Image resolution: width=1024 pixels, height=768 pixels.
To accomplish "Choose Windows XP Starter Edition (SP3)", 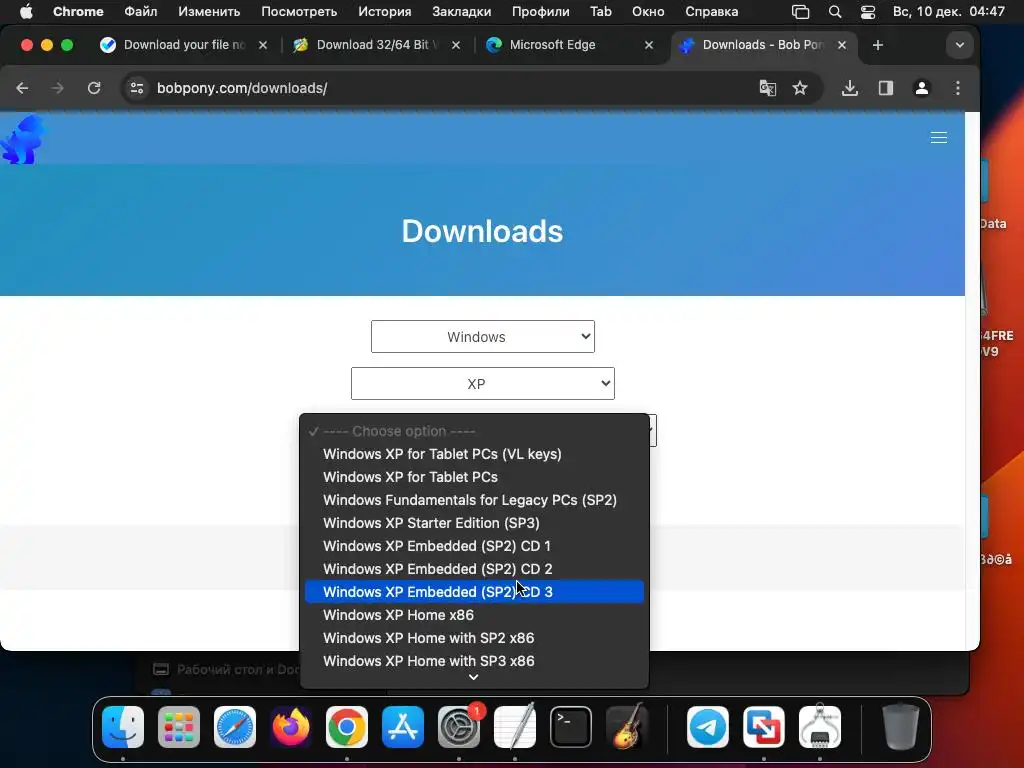I will 474,523.
